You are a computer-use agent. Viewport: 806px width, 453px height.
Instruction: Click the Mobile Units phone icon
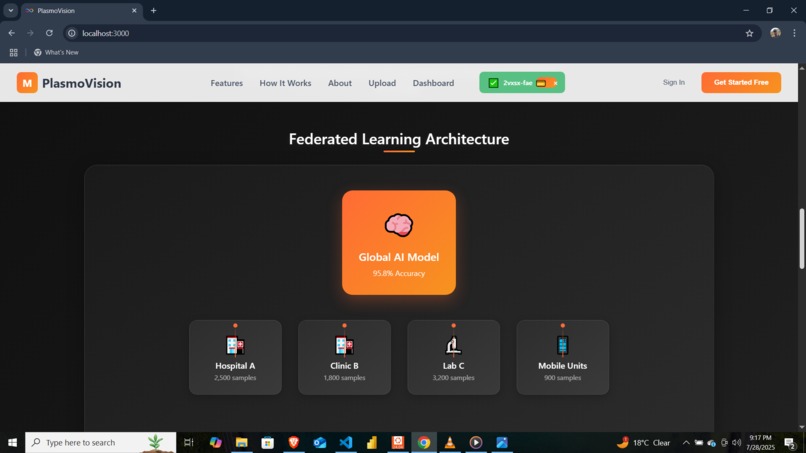click(562, 346)
